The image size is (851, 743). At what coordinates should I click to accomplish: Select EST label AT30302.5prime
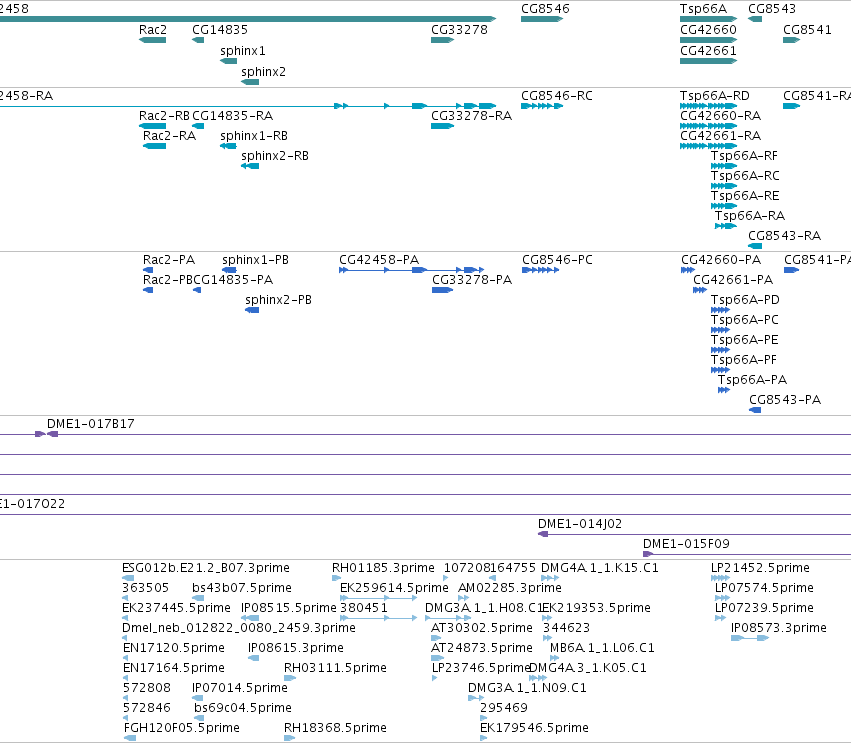[481, 628]
